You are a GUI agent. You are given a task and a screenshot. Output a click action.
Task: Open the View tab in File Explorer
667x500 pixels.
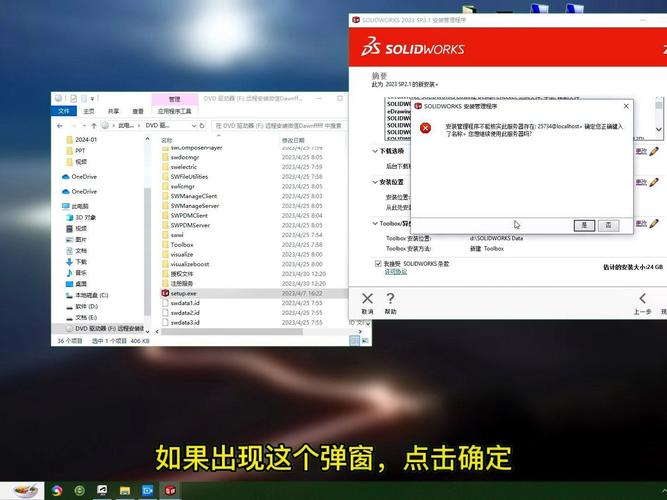(x=138, y=111)
